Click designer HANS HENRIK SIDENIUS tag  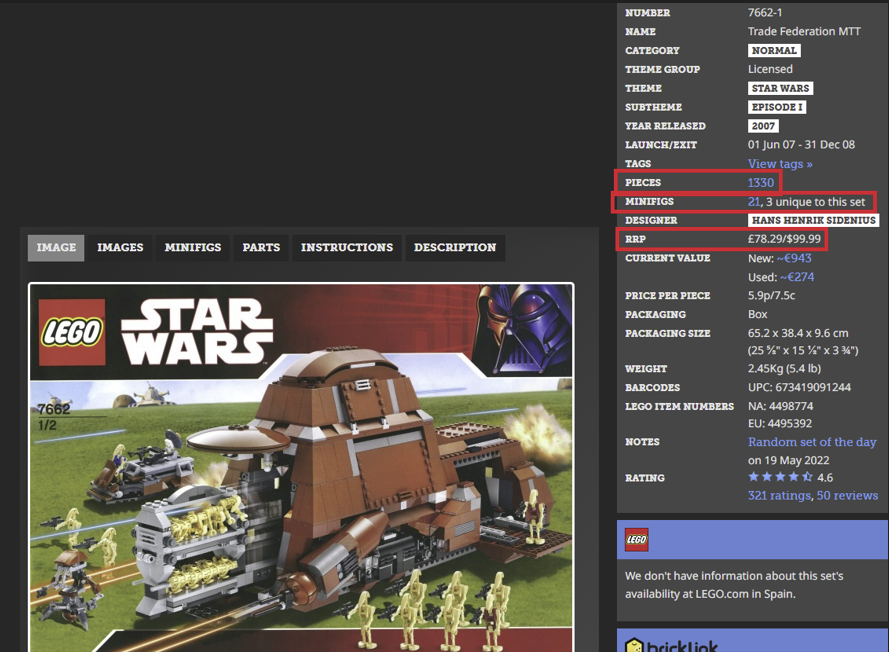click(x=813, y=220)
